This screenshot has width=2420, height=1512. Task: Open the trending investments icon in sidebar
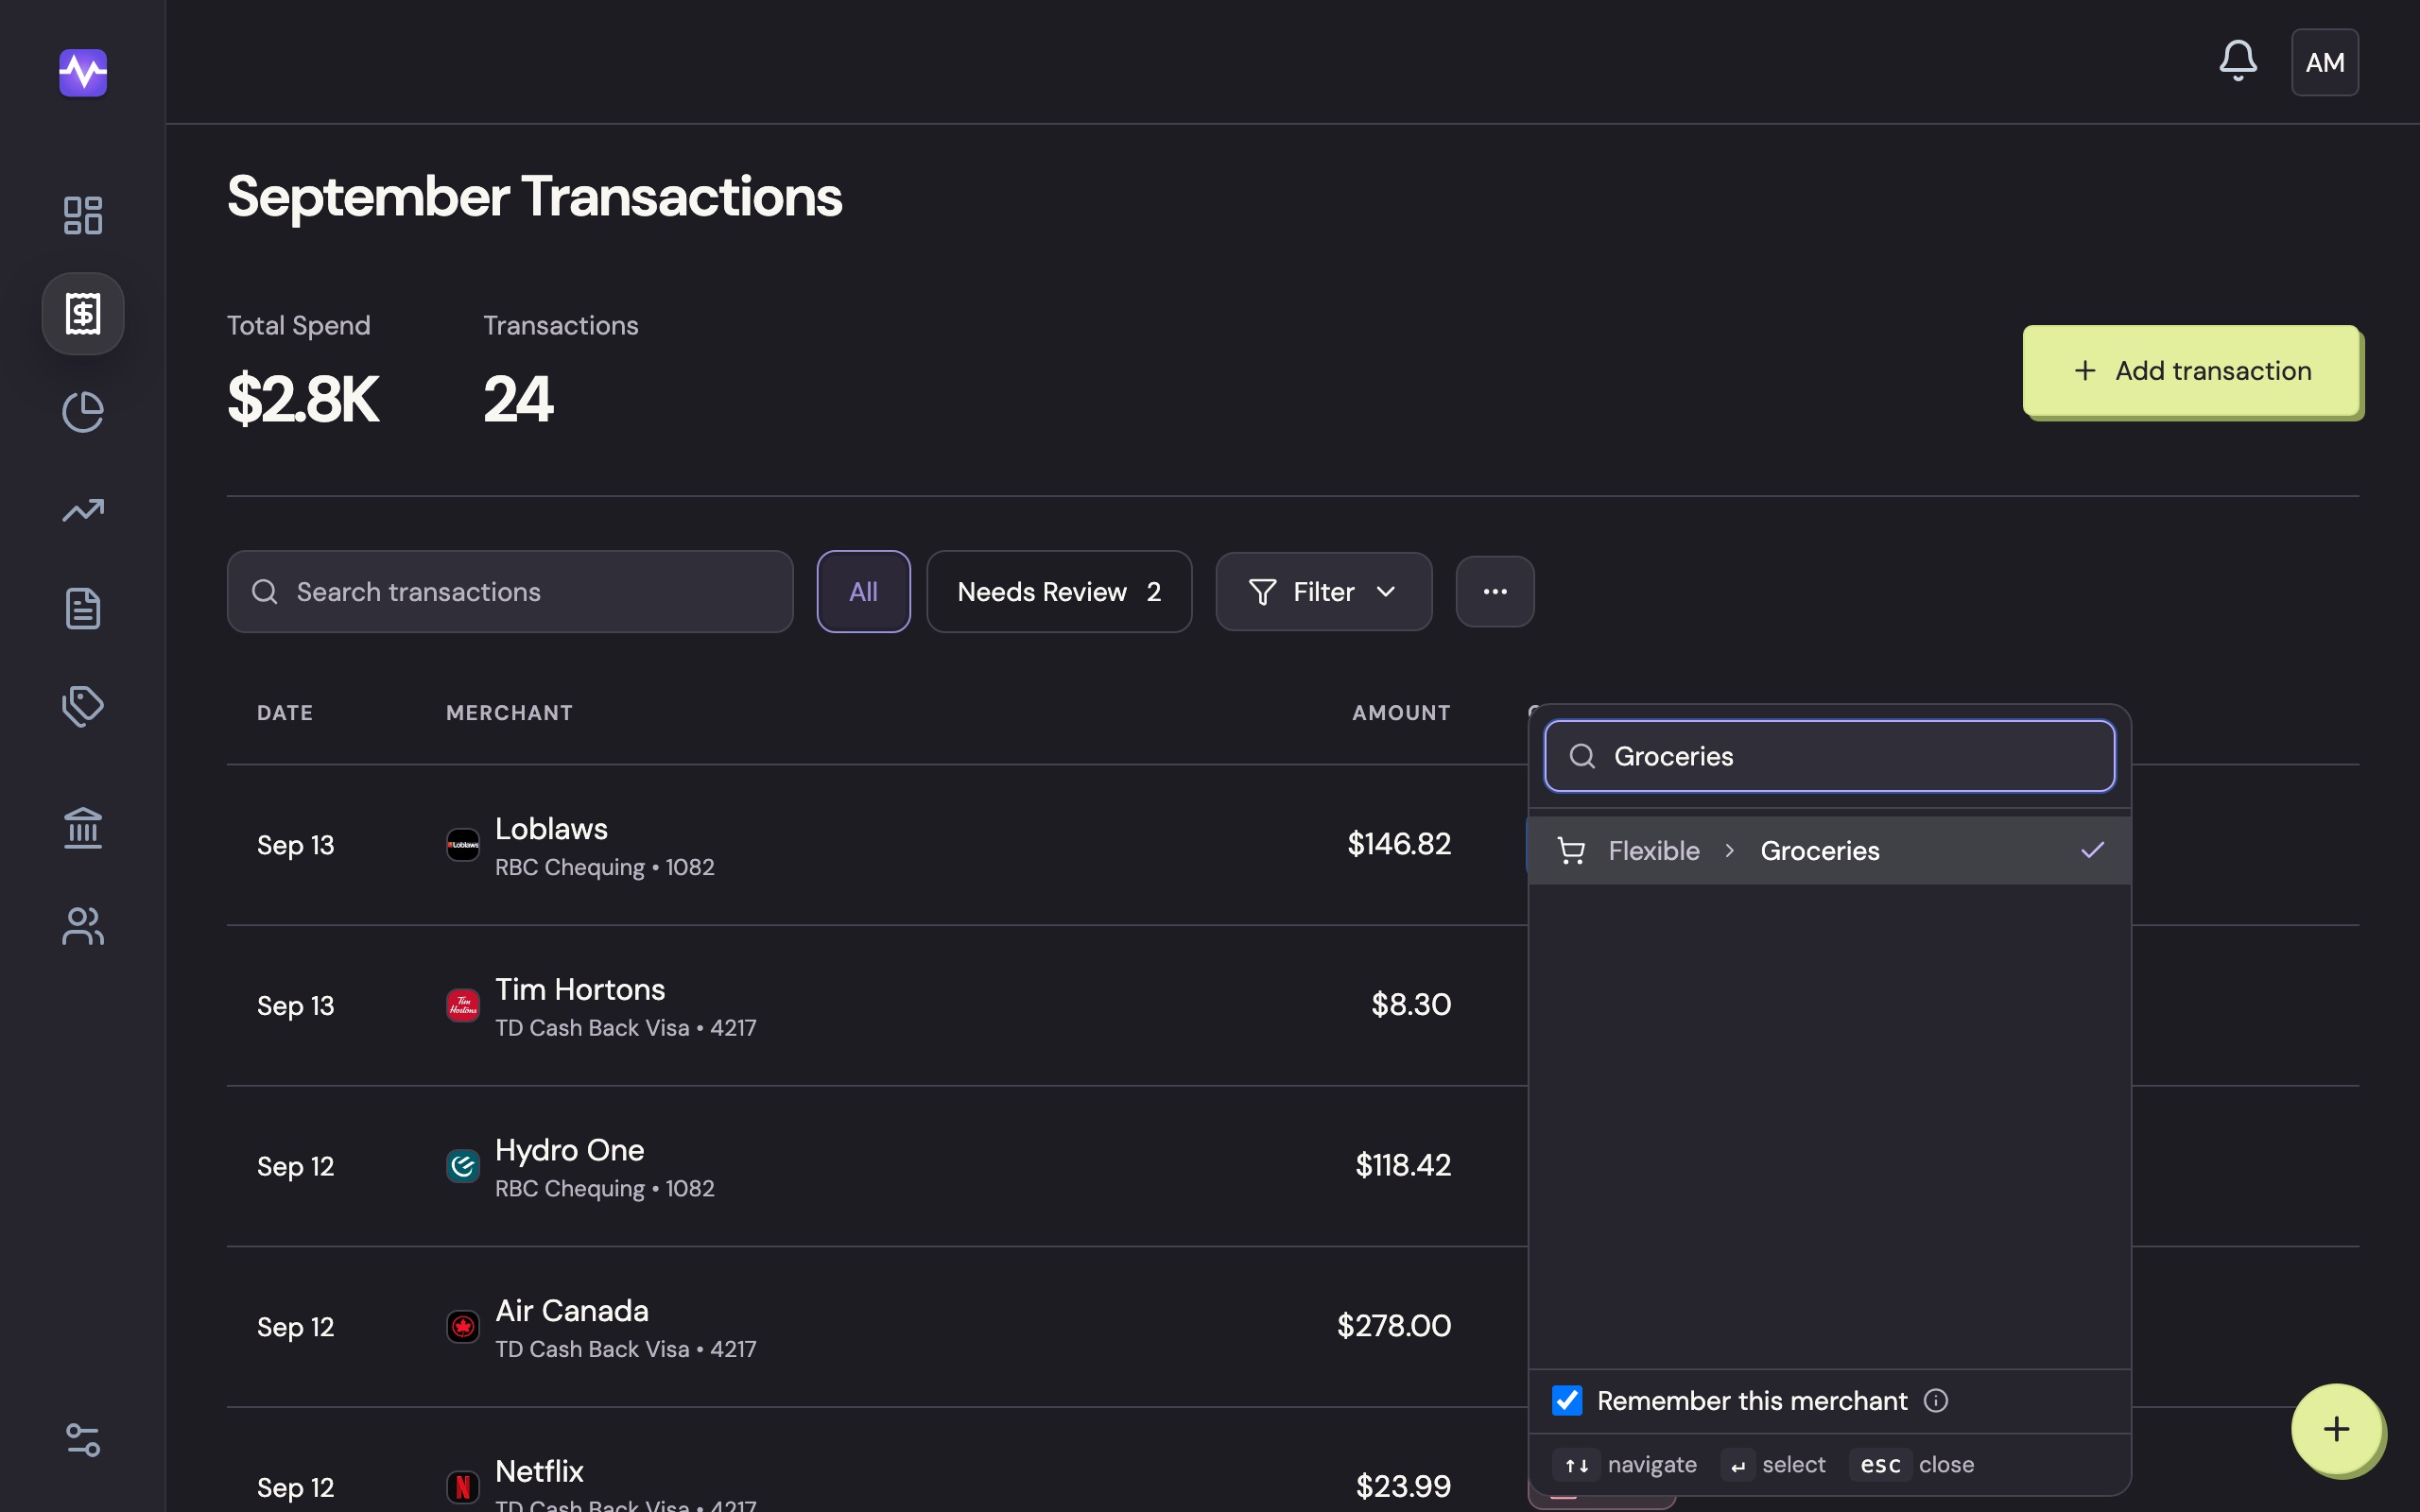83,510
